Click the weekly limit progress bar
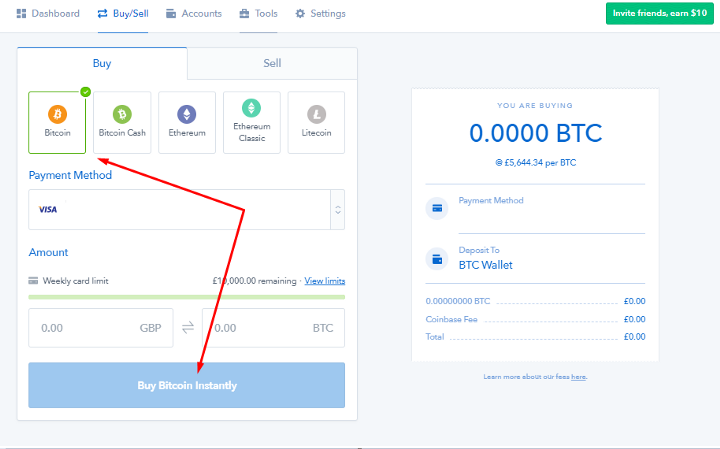Viewport: 720px width, 449px height. click(x=186, y=297)
